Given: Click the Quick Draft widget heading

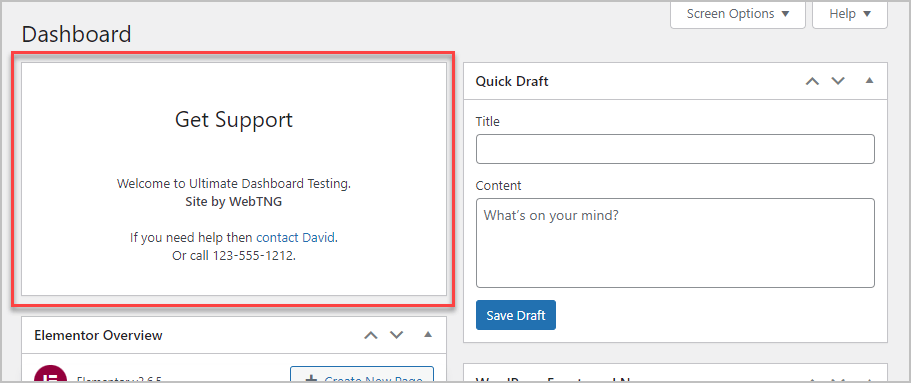Looking at the screenshot, I should click(x=512, y=81).
